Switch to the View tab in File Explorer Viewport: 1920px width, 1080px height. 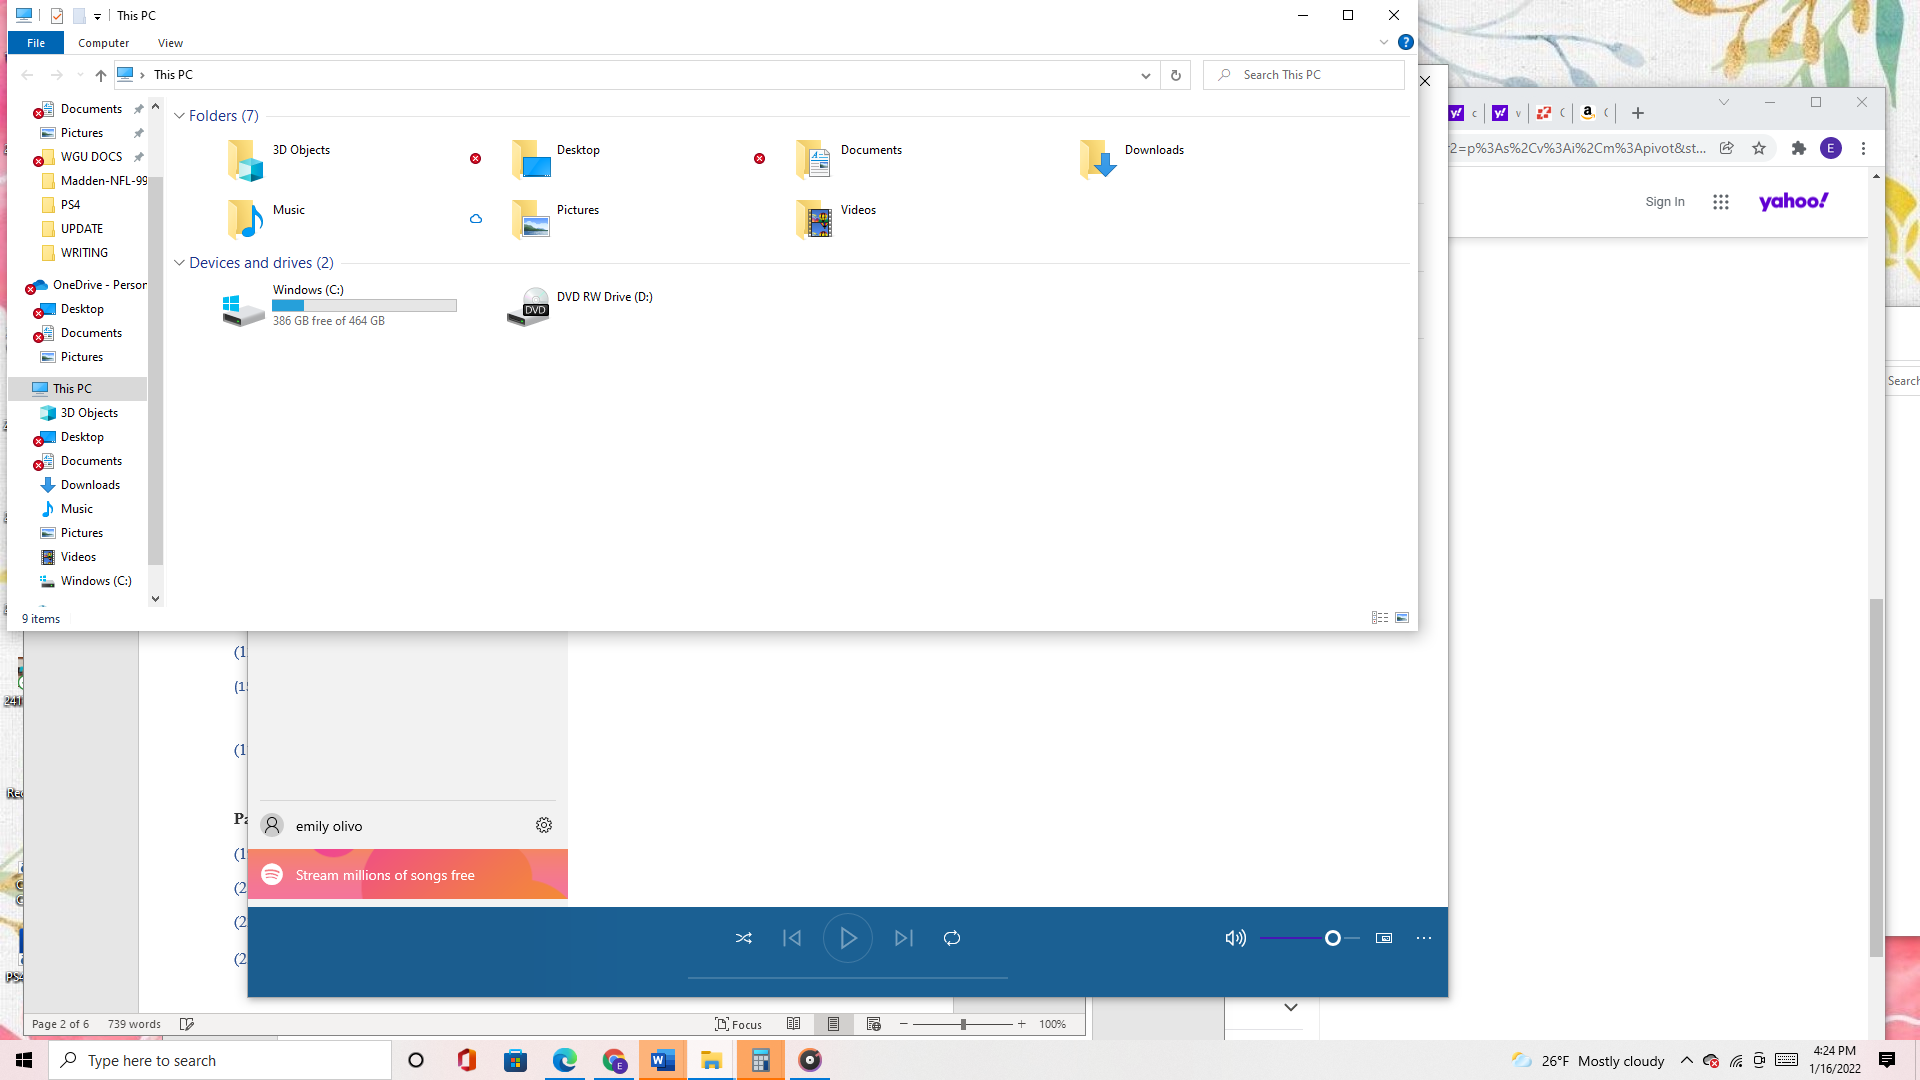[170, 43]
